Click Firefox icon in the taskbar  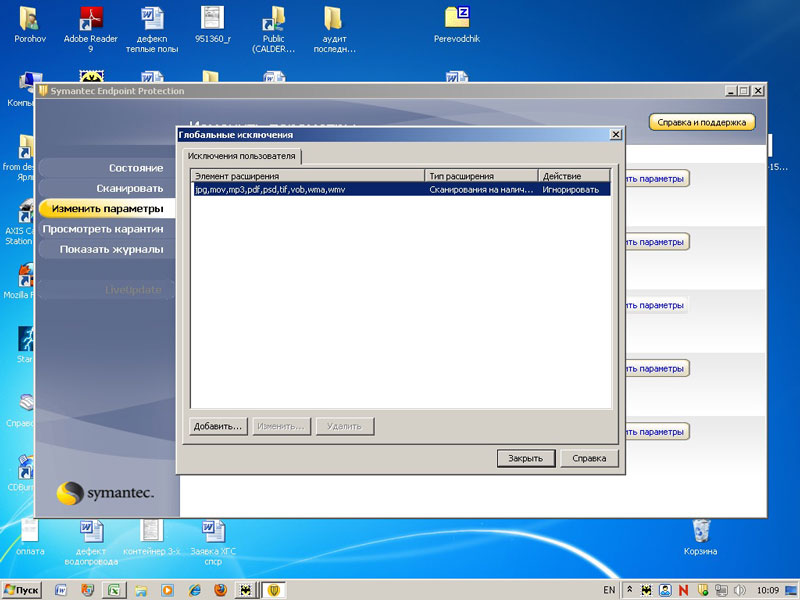[x=220, y=590]
